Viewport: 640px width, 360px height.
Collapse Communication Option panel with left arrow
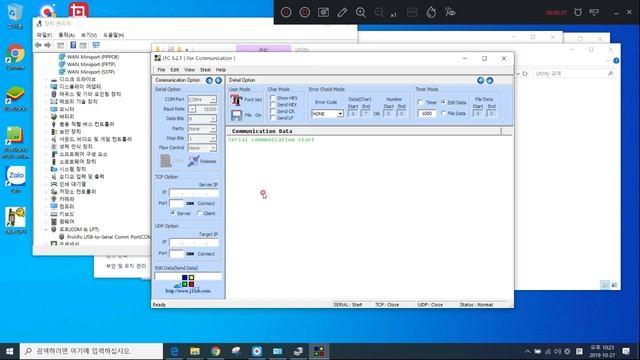click(x=209, y=80)
